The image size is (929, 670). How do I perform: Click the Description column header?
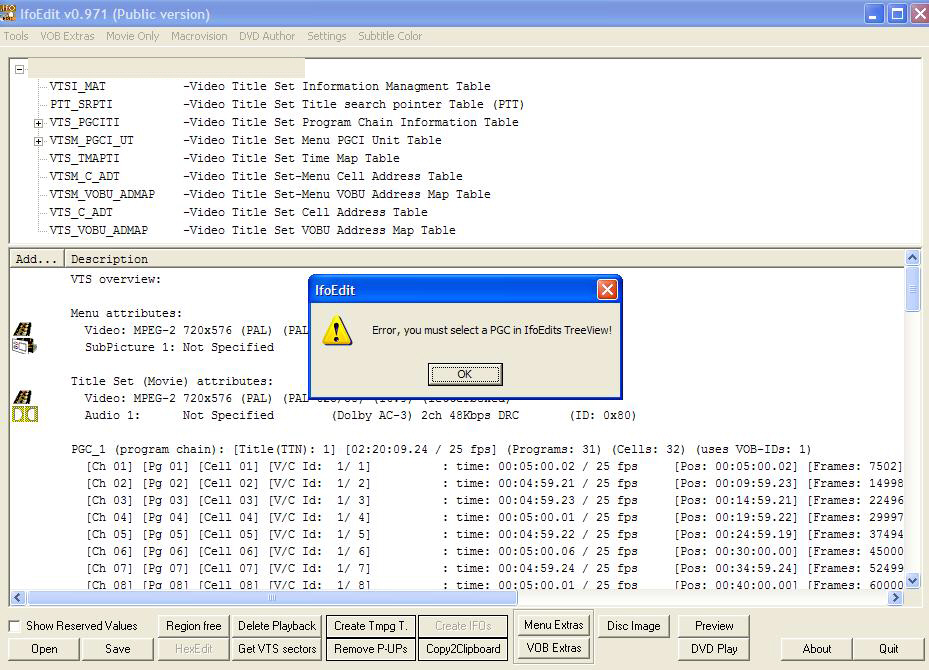(x=485, y=259)
